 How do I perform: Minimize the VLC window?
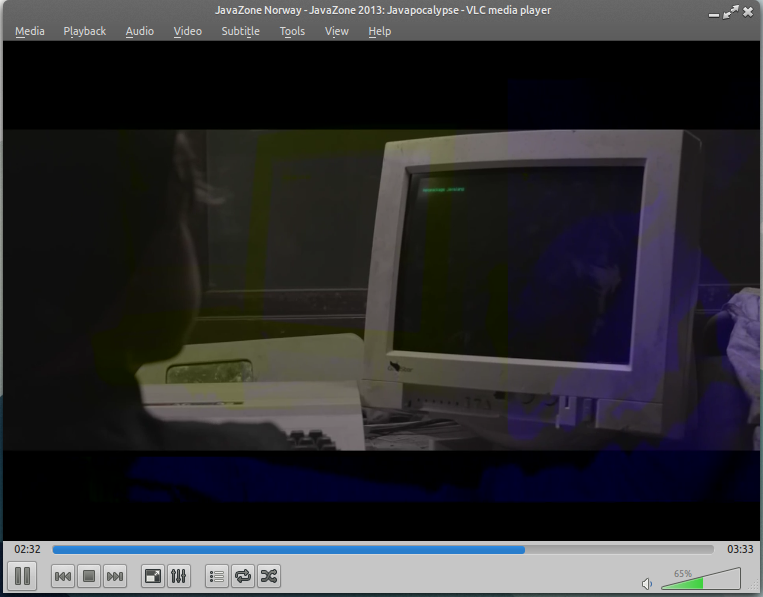point(714,15)
